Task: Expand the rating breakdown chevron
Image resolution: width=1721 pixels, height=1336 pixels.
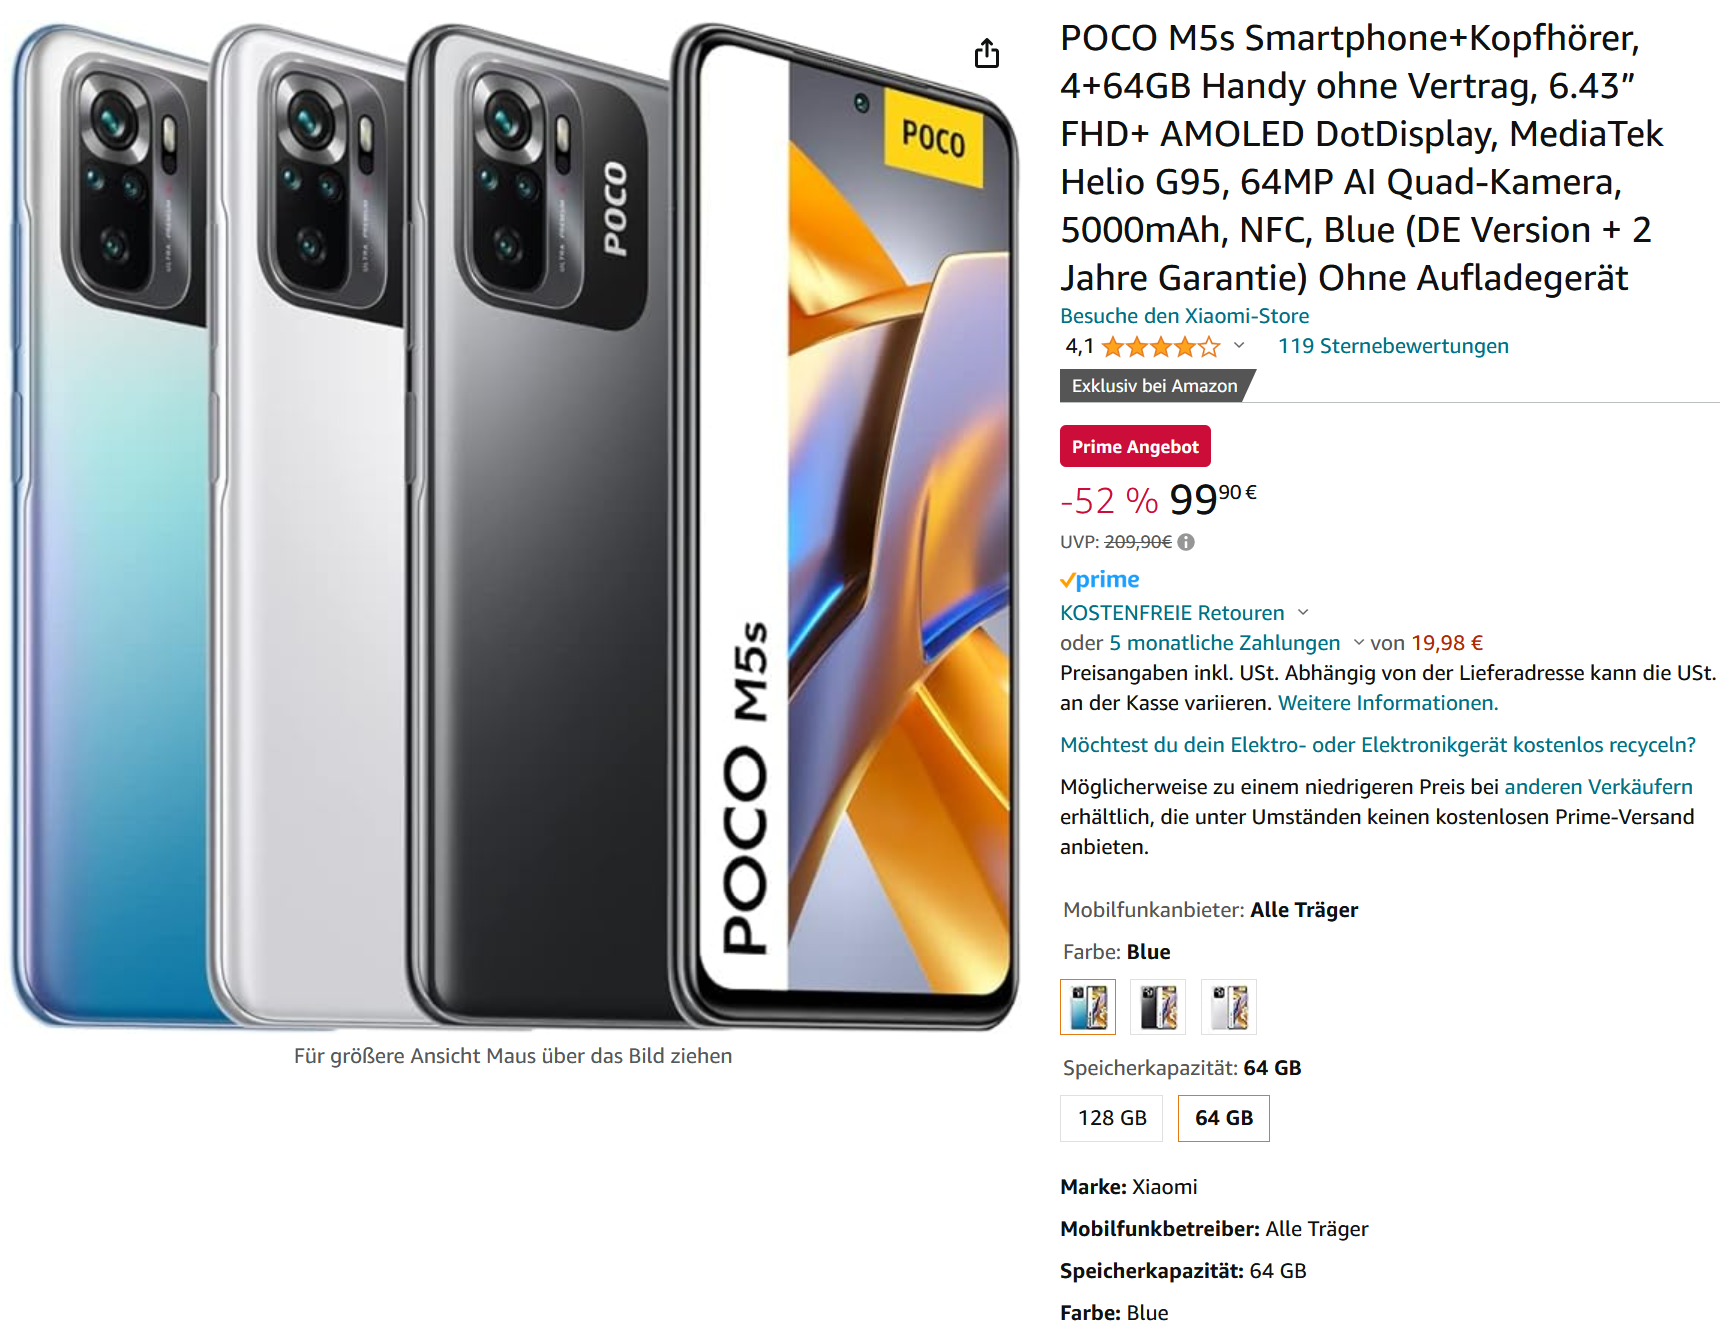Action: [x=1239, y=346]
